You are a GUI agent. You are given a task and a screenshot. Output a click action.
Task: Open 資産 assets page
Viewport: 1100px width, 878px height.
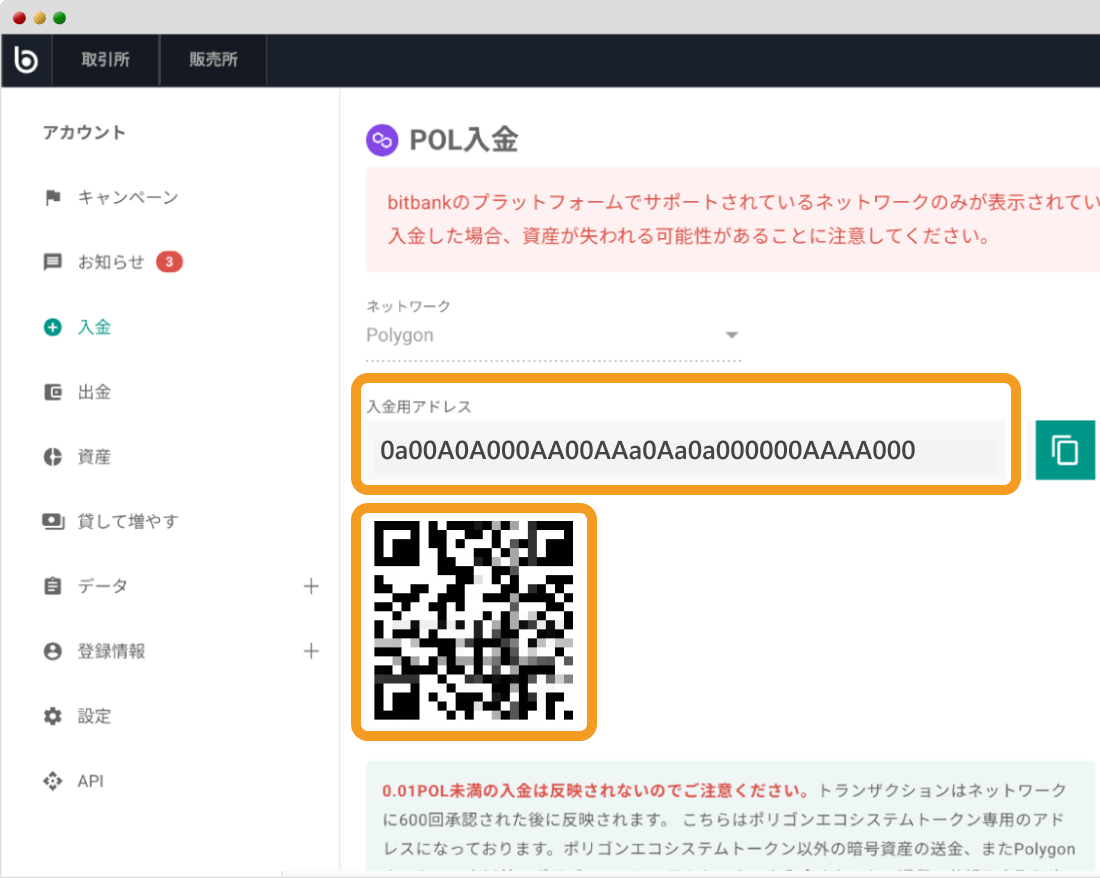pos(95,457)
